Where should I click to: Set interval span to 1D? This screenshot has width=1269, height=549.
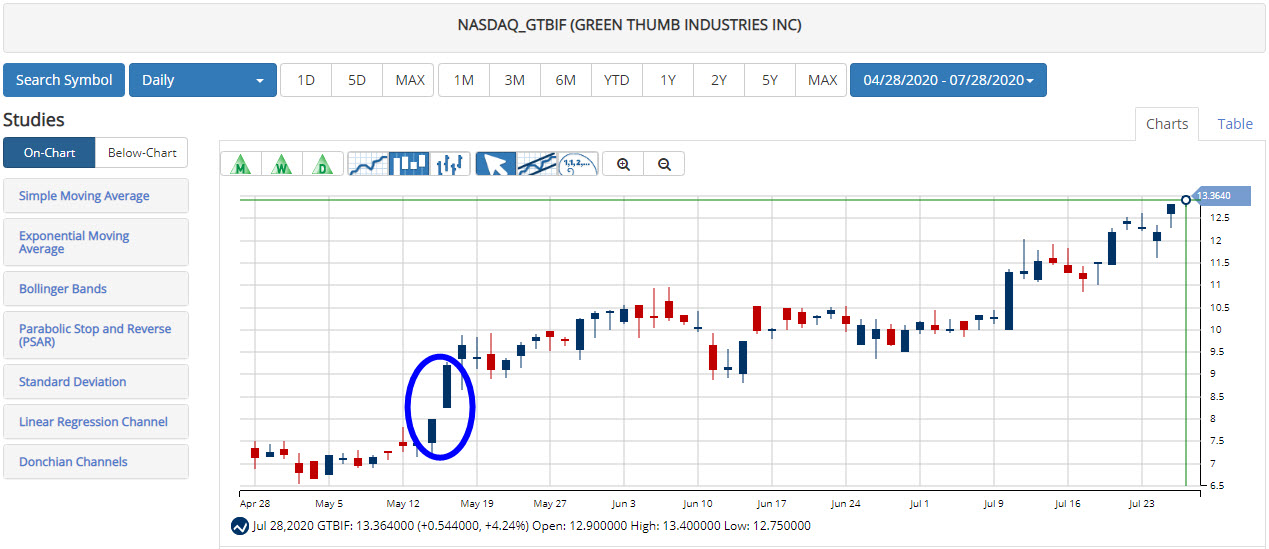pos(306,80)
